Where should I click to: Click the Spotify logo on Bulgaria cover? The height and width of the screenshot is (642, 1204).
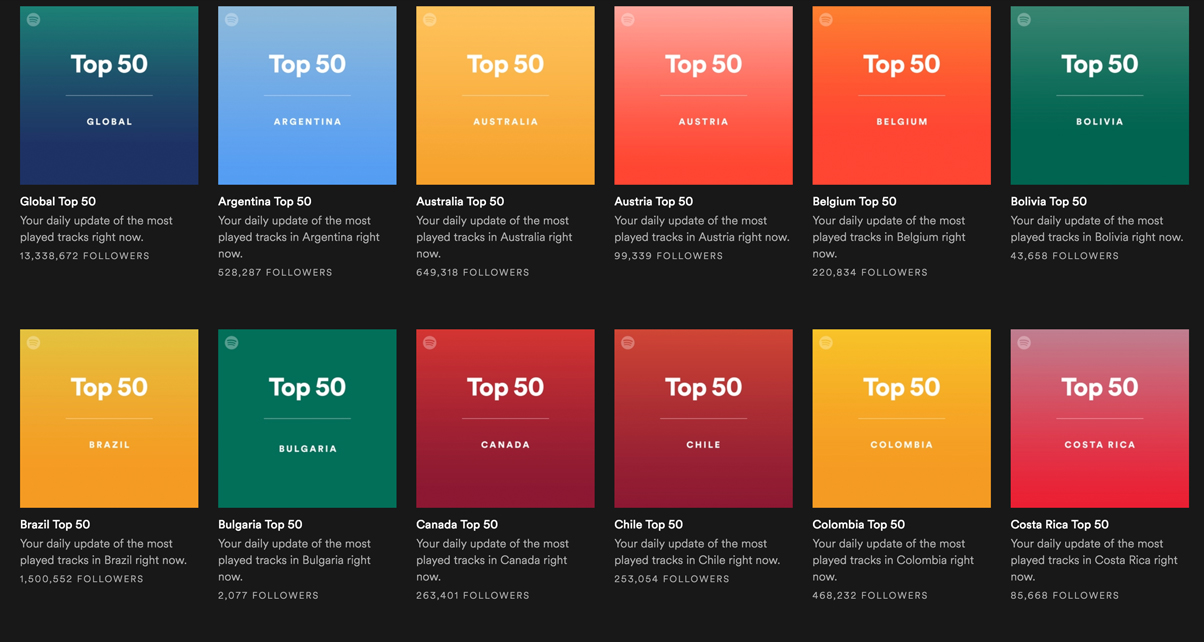pos(231,342)
